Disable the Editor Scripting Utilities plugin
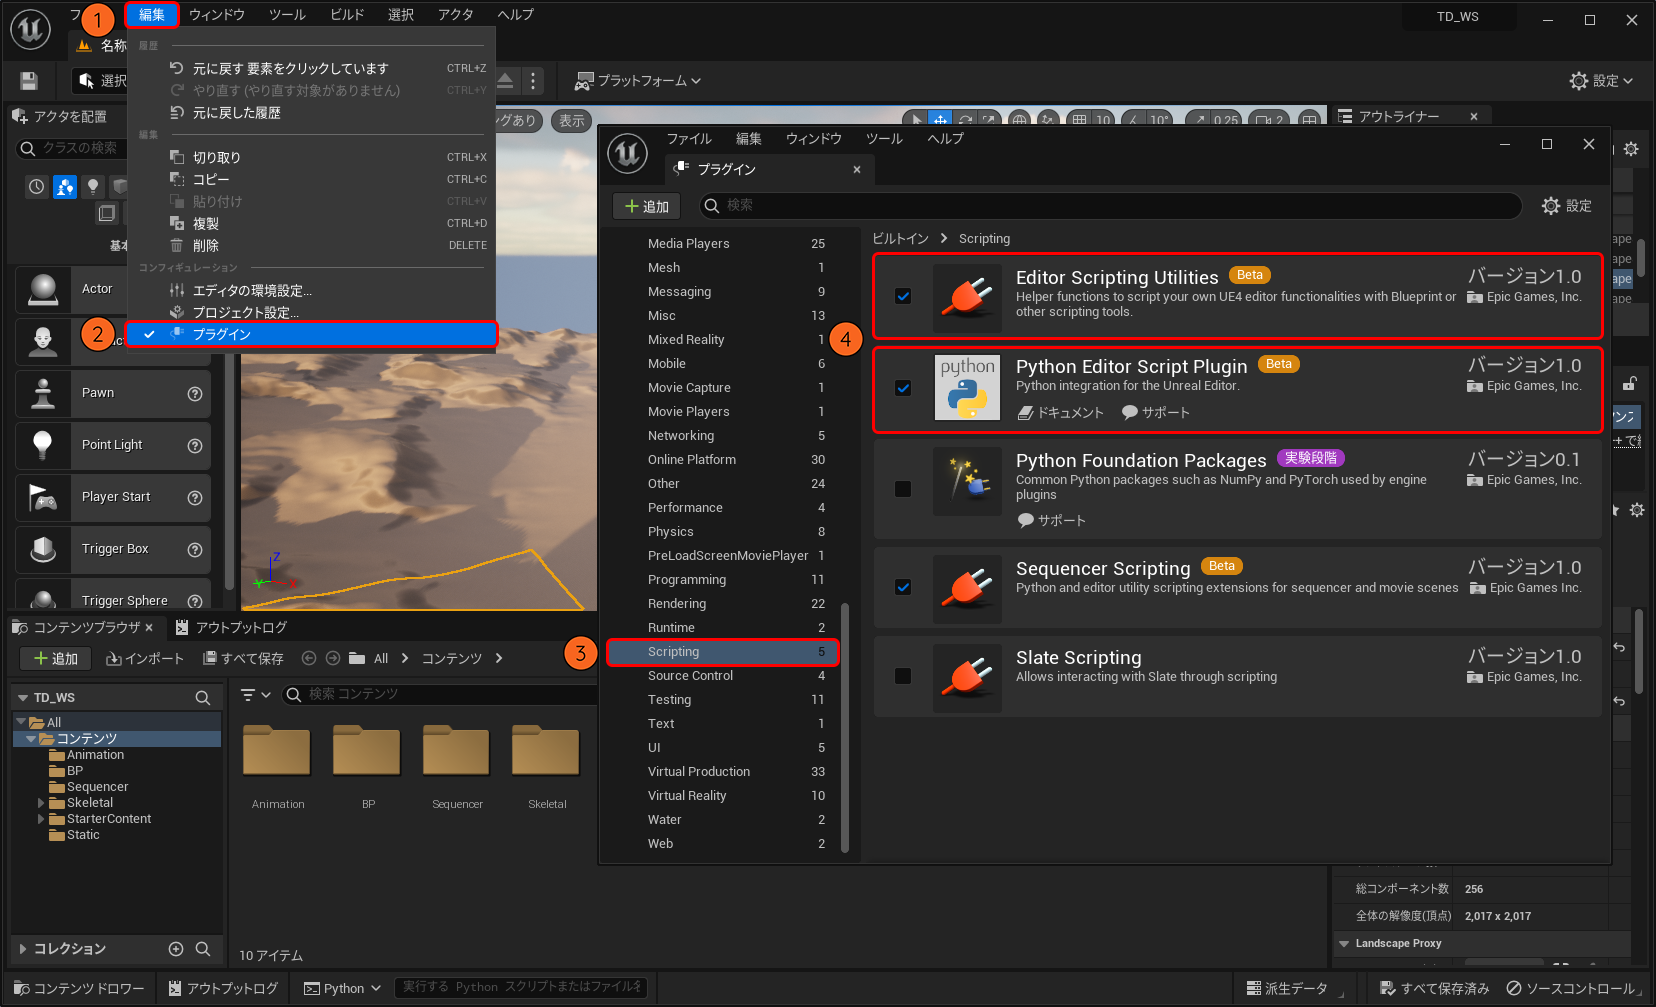Screen dimensions: 1656x1007 pyautogui.click(x=903, y=296)
